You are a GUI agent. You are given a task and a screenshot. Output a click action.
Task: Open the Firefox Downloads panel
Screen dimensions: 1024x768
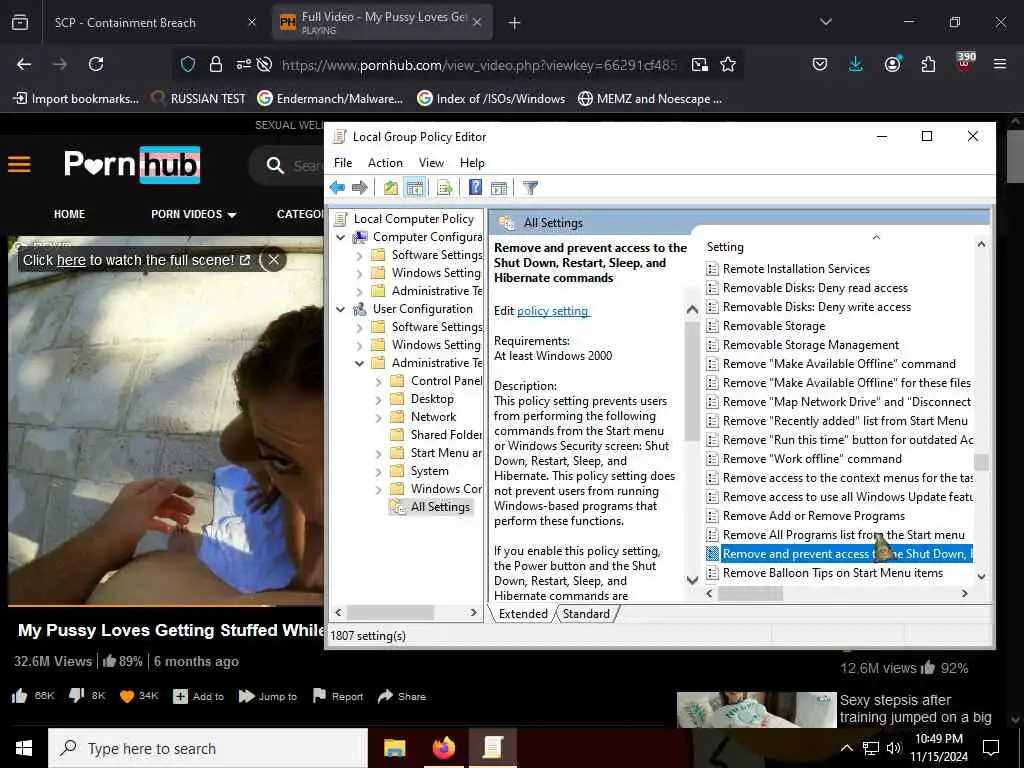(856, 64)
